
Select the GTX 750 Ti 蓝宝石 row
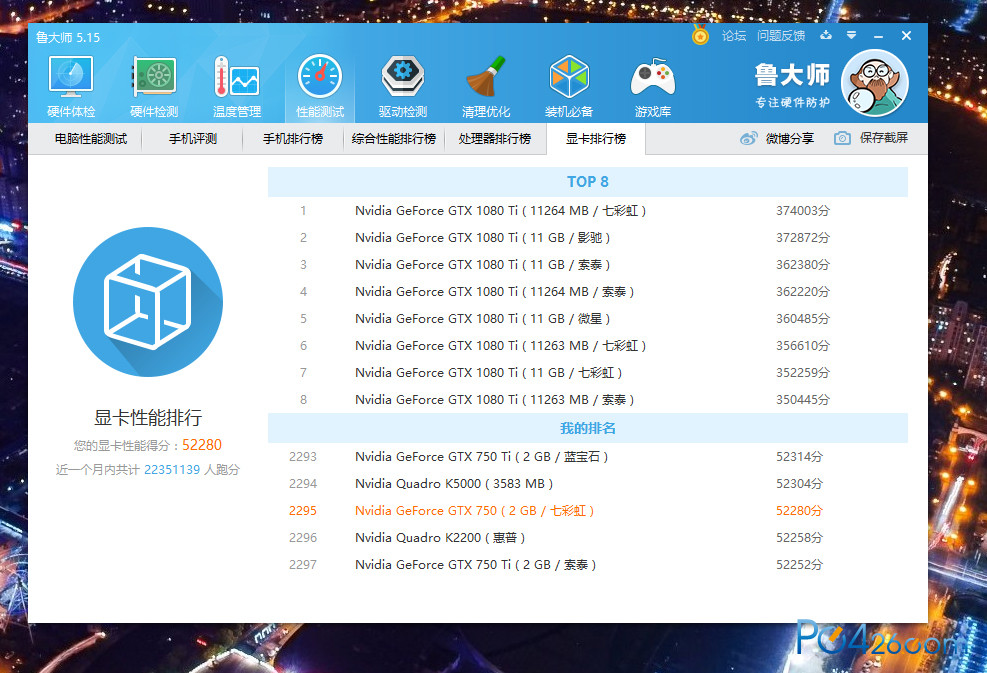pyautogui.click(x=588, y=457)
